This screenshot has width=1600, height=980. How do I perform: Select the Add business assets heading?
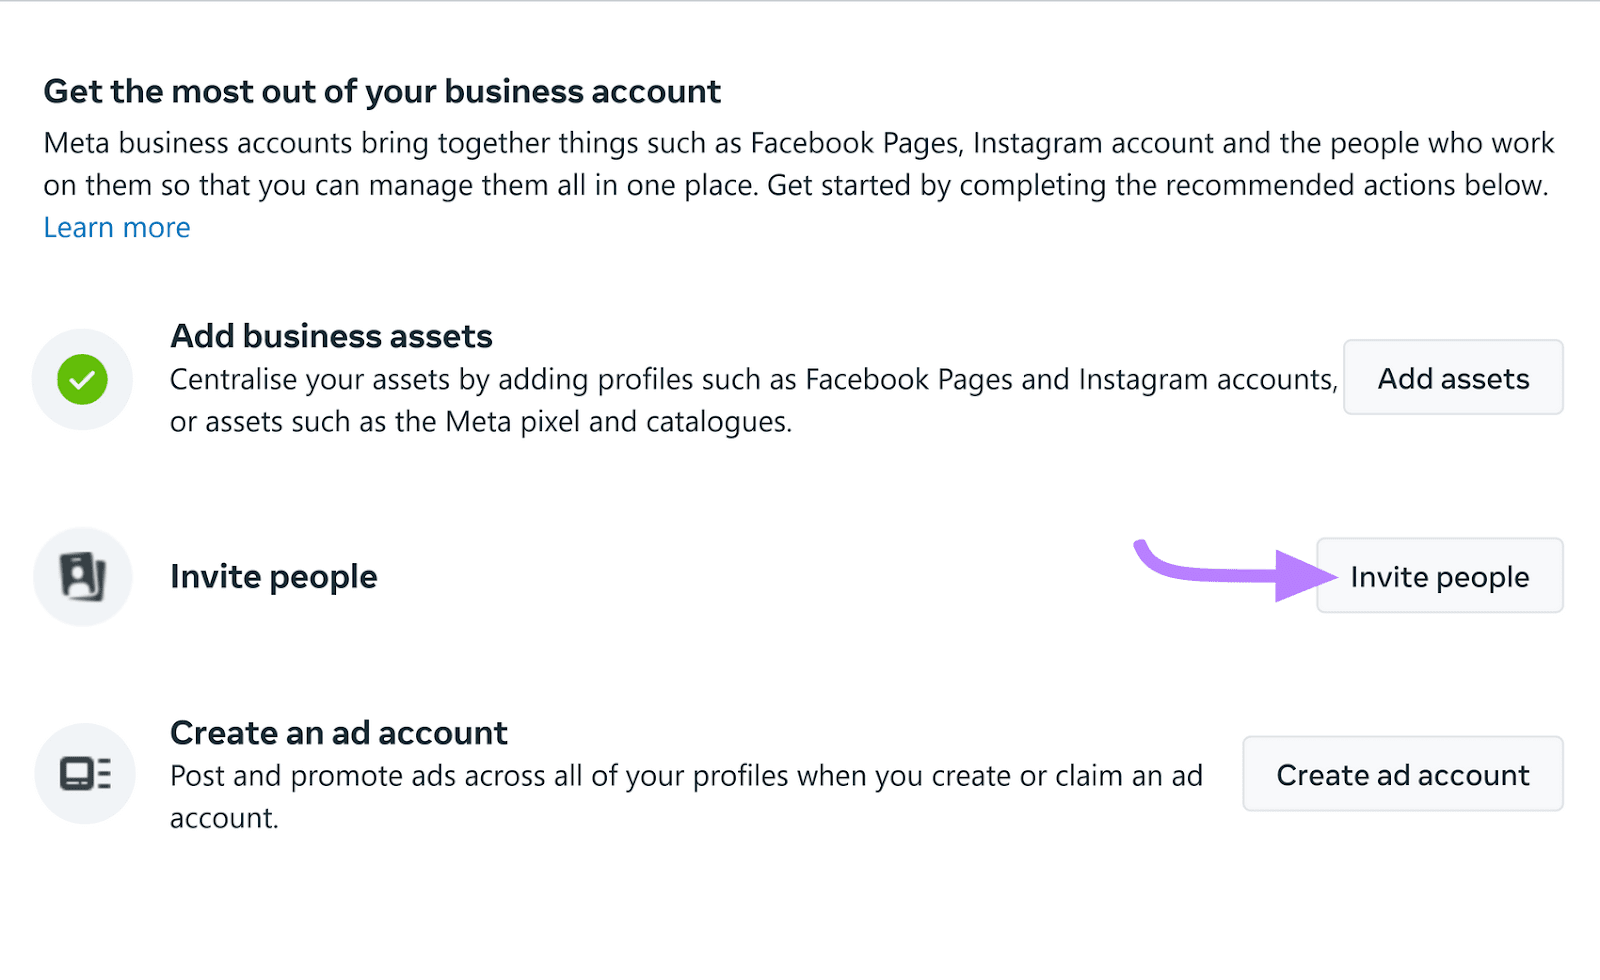coord(331,336)
